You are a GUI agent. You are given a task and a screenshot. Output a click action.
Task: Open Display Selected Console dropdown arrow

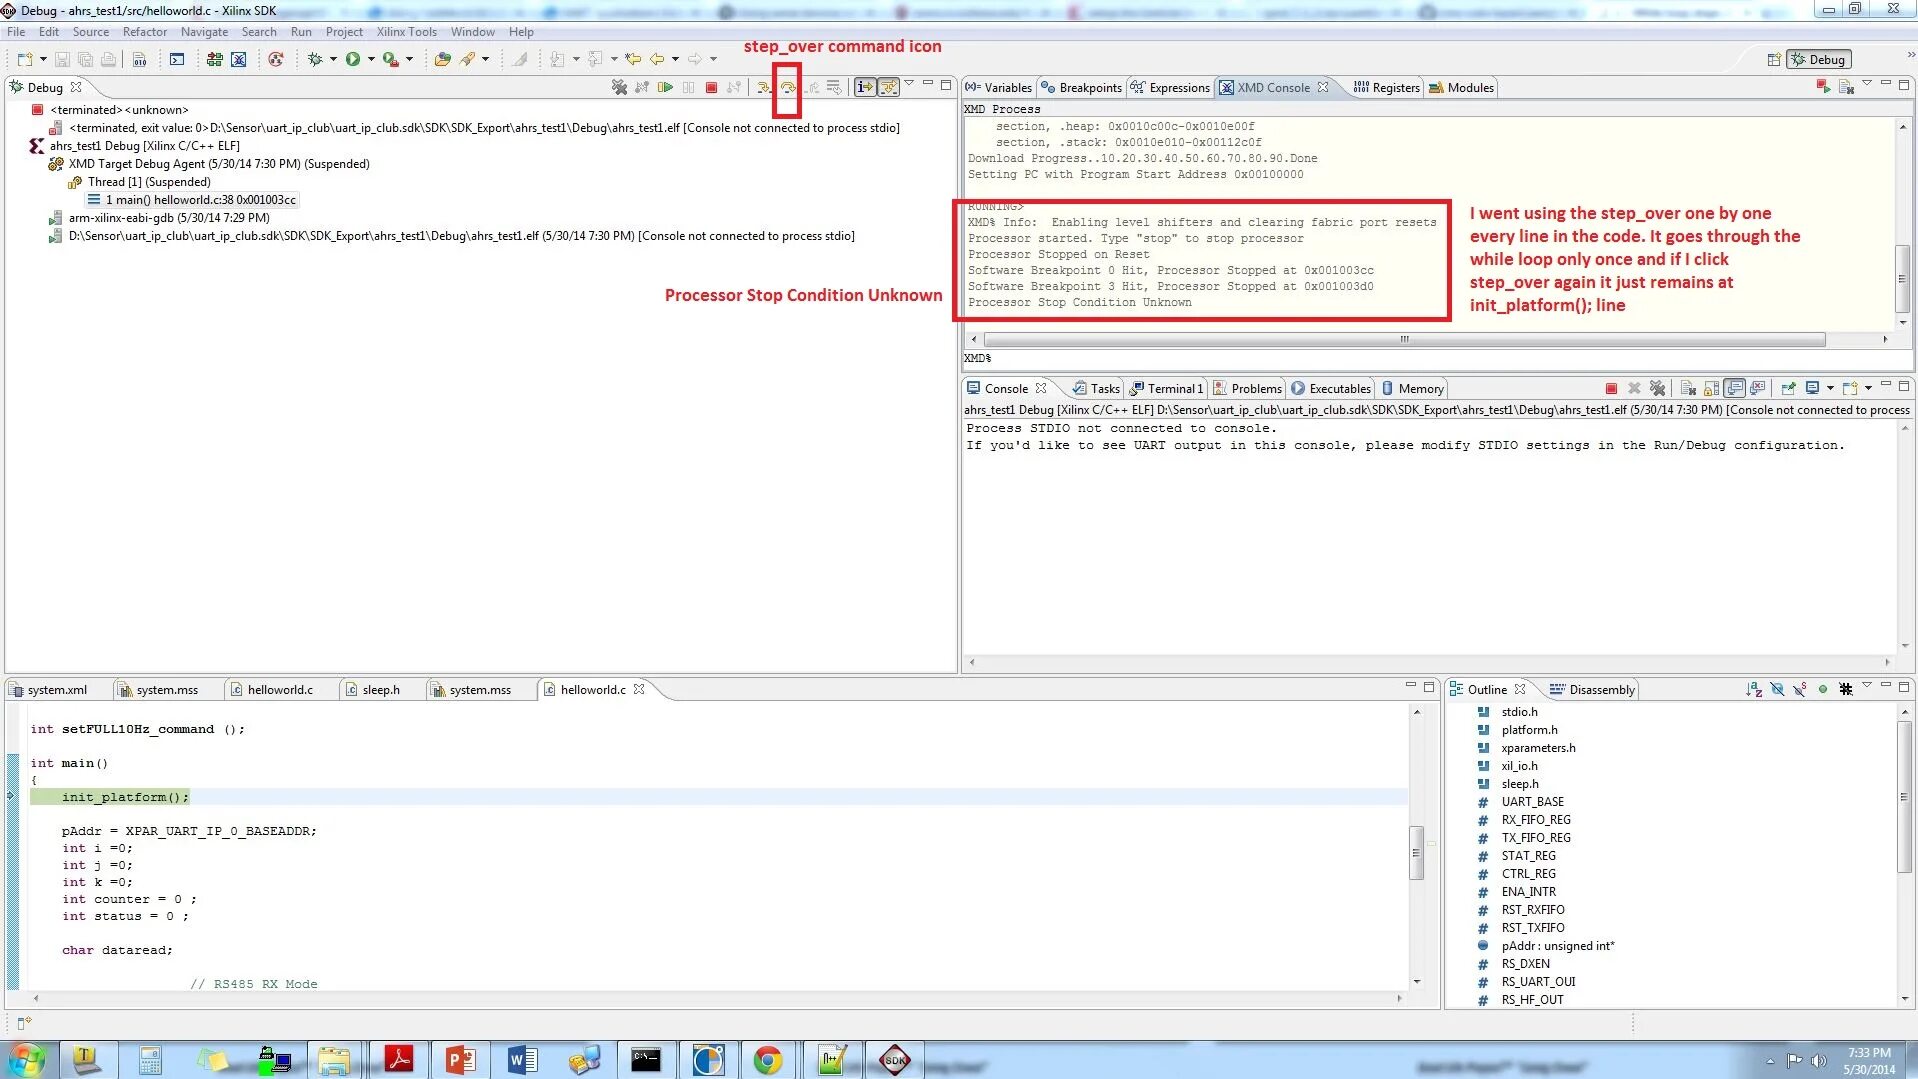1830,389
